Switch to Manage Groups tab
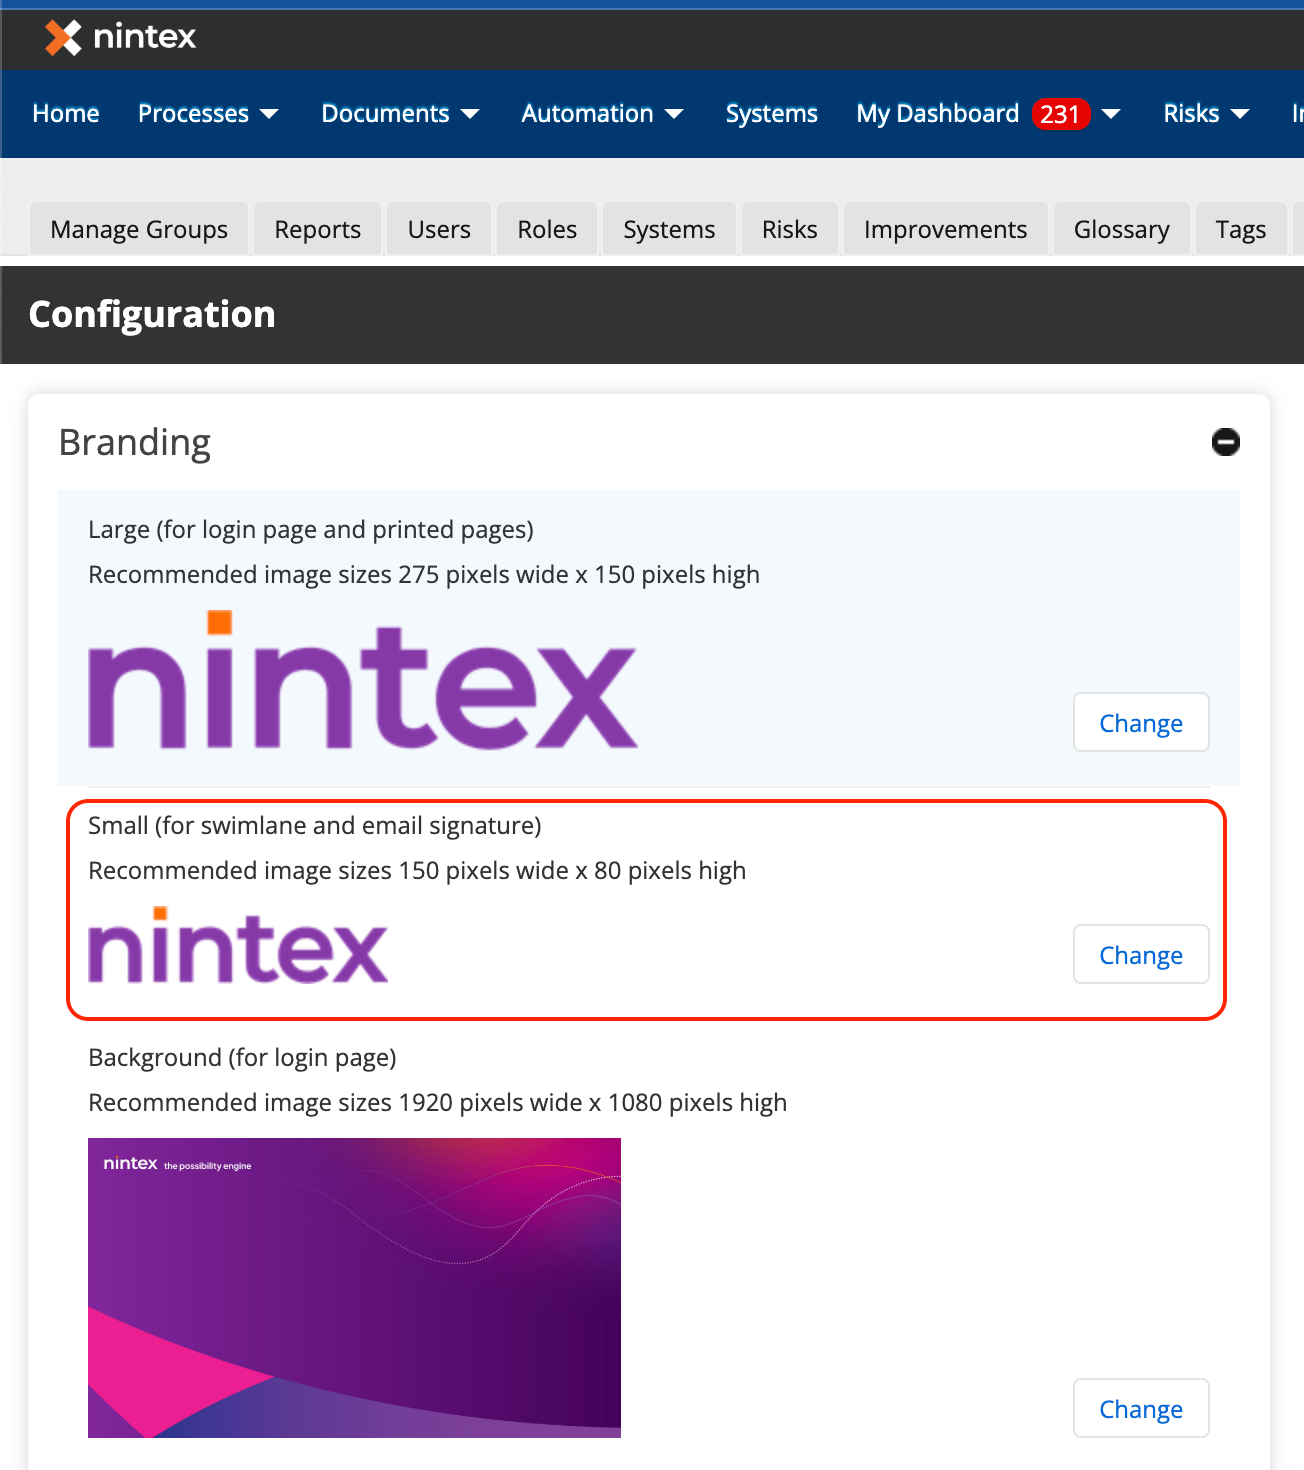Image resolution: width=1304 pixels, height=1470 pixels. click(139, 229)
